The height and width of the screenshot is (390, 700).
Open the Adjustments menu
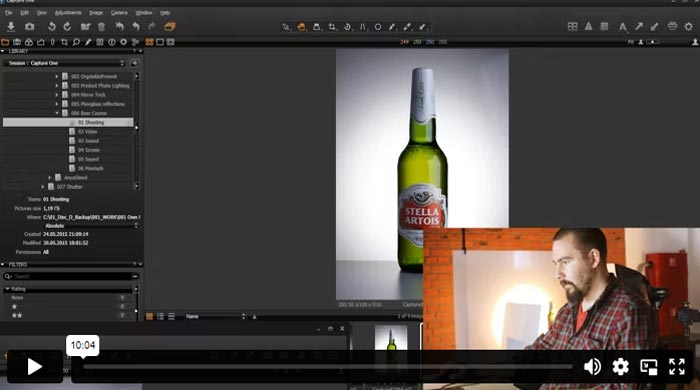68,12
